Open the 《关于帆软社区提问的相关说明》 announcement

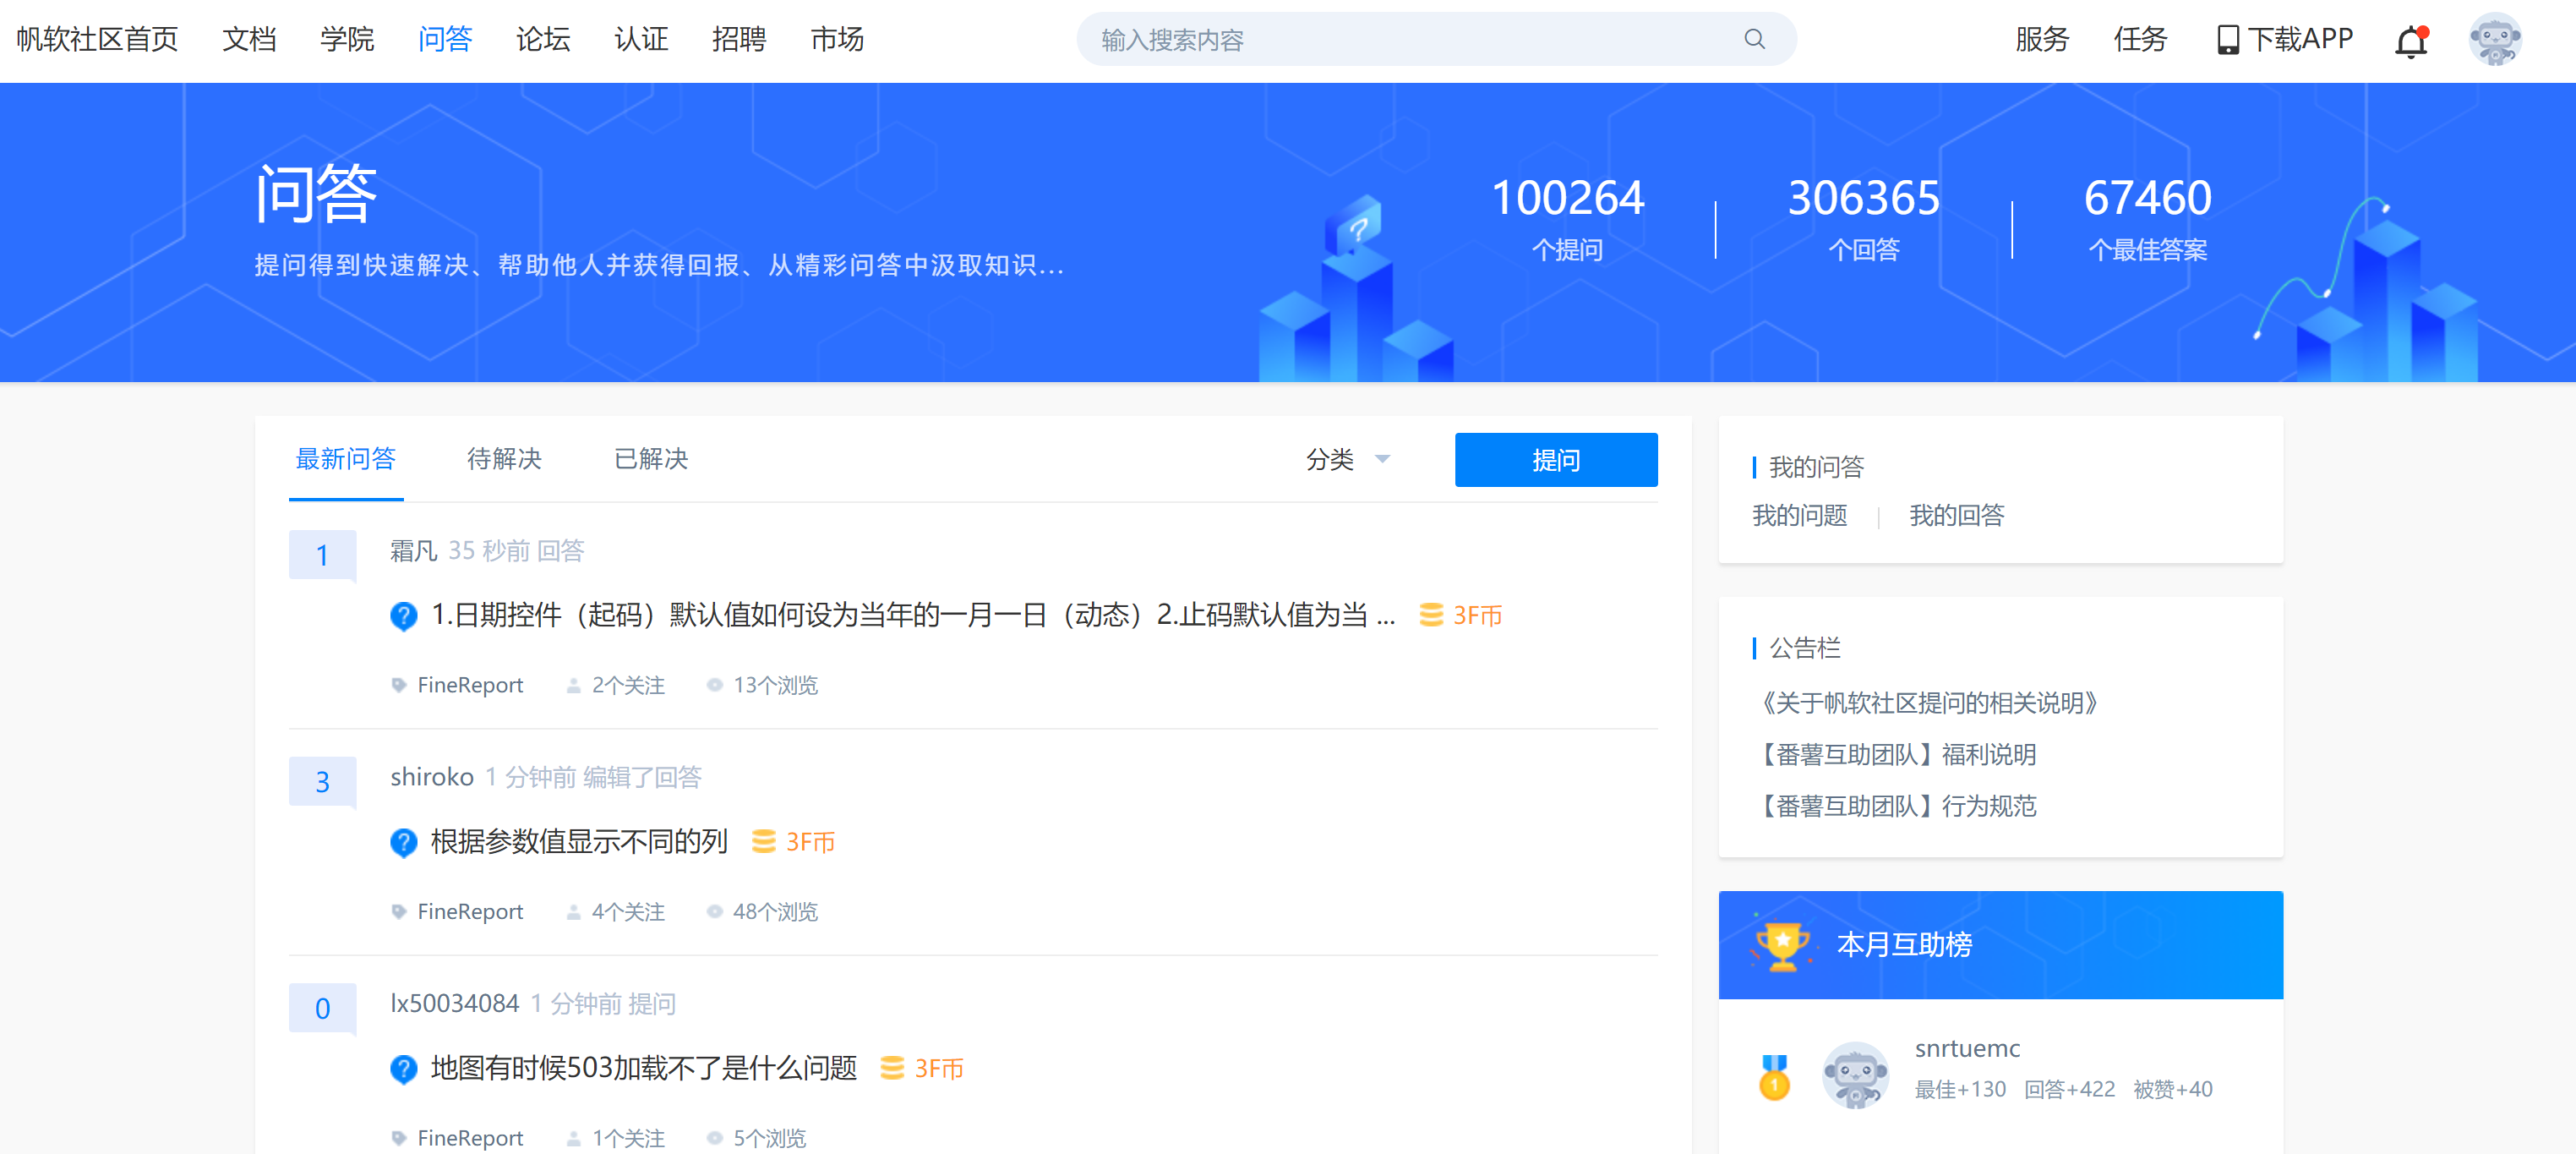1929,703
